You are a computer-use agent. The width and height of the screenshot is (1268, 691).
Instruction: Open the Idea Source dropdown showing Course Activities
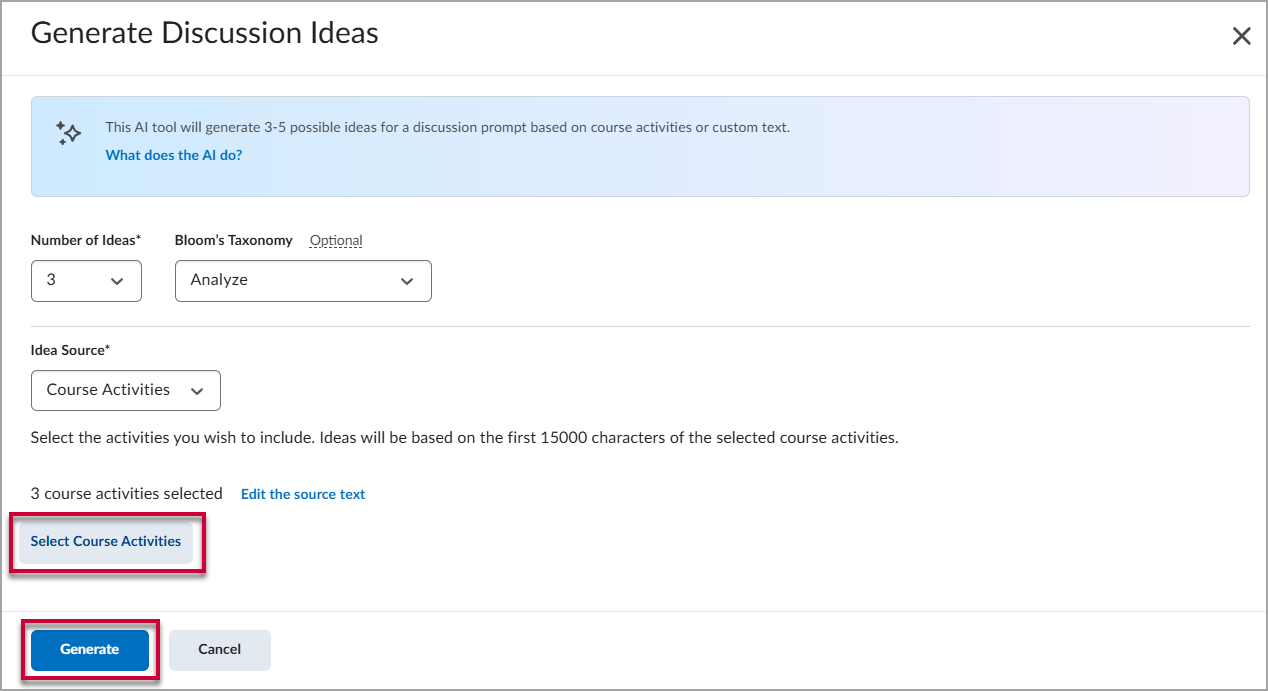126,390
